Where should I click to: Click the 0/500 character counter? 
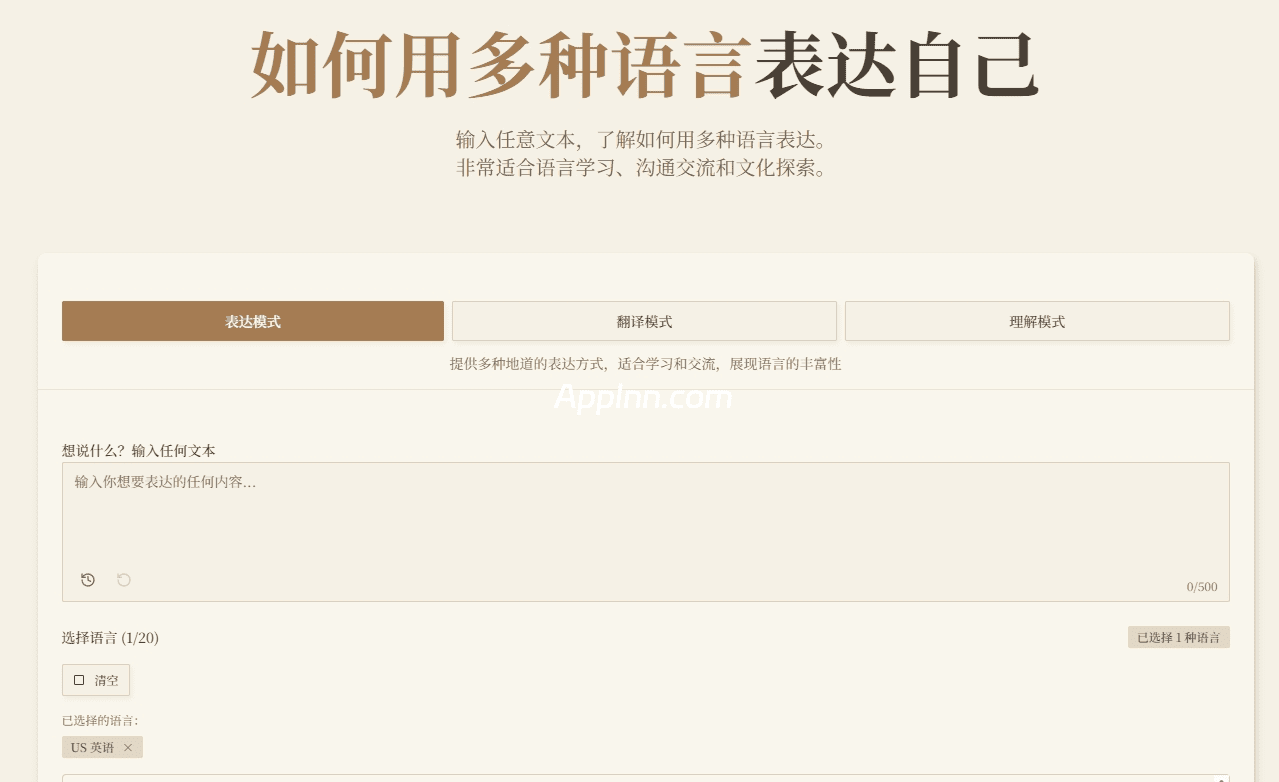click(x=1202, y=587)
